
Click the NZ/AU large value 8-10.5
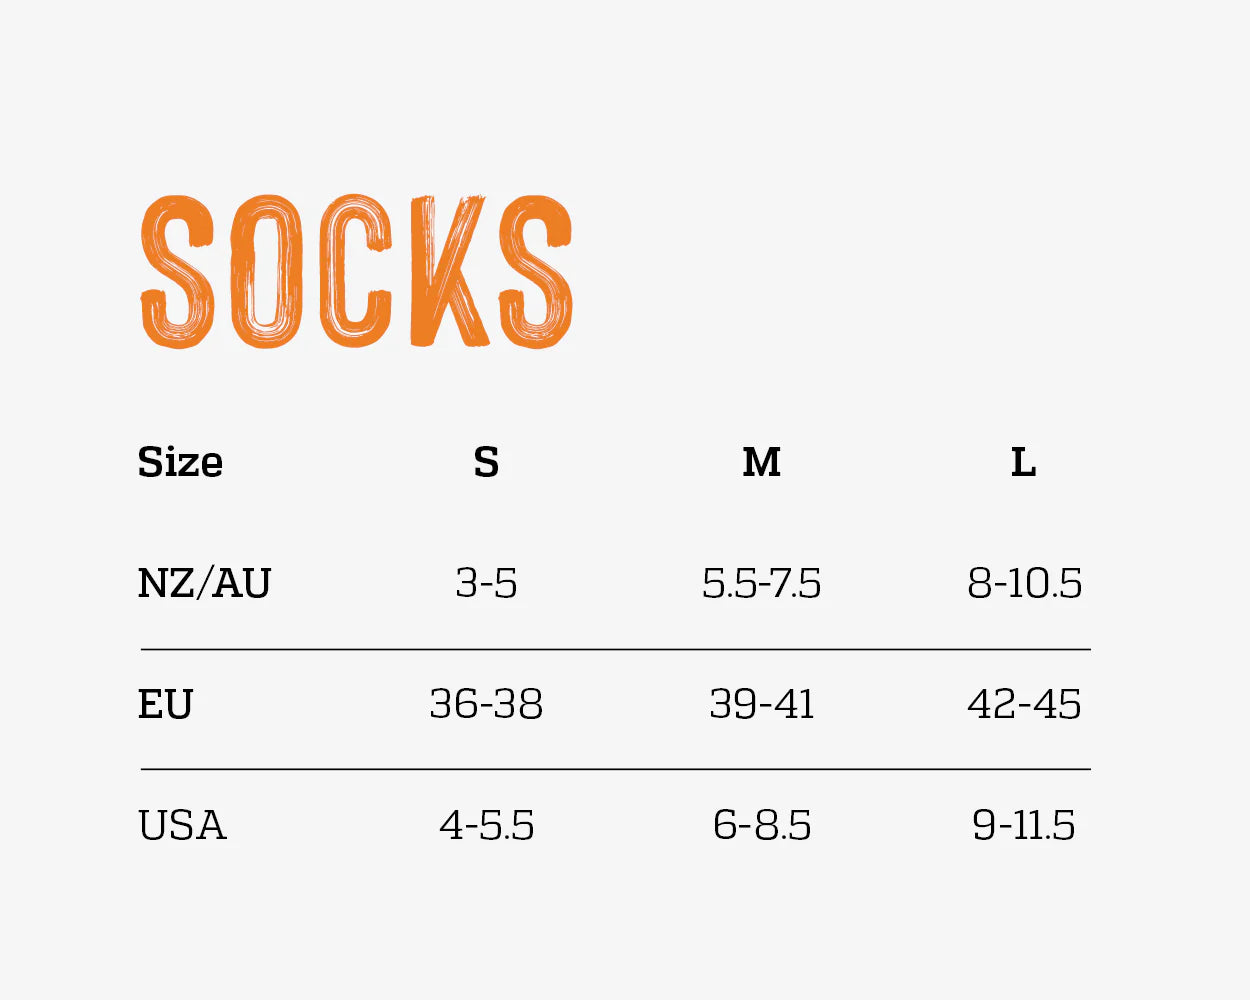1024,583
